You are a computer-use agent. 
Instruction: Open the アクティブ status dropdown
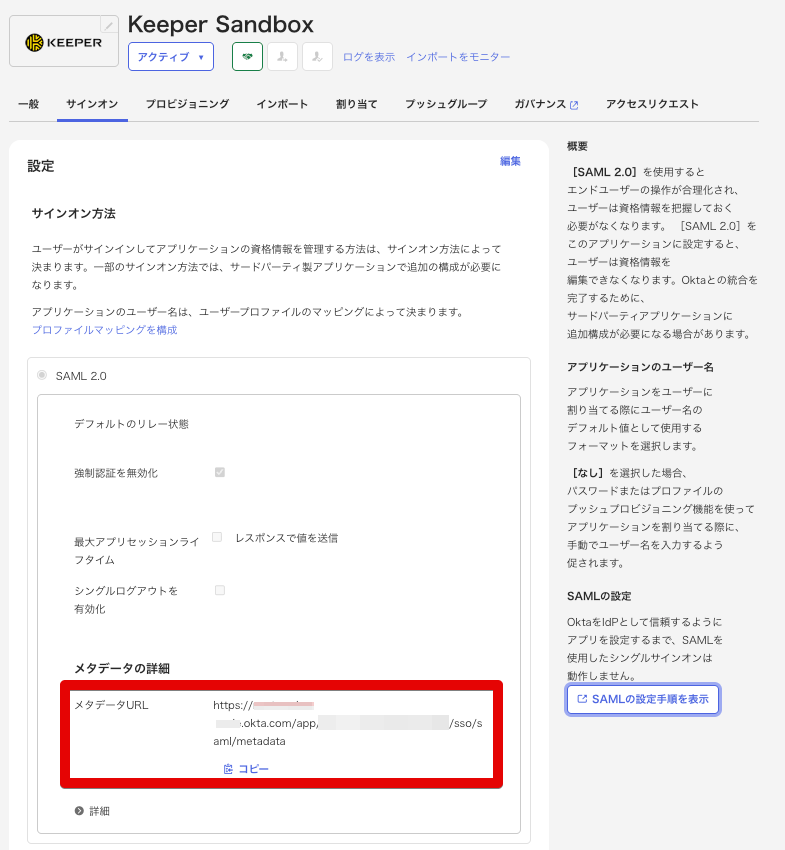click(x=170, y=57)
